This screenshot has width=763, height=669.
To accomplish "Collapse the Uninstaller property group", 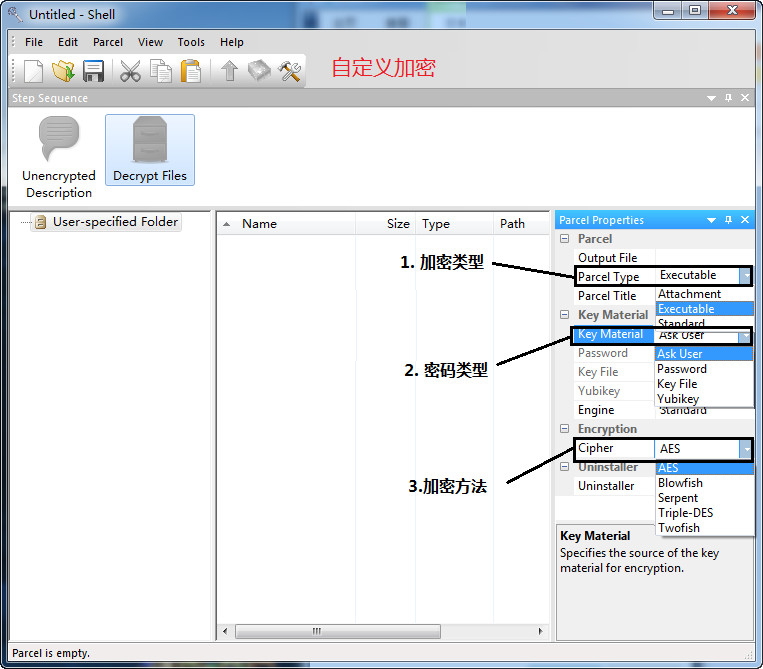I will [x=564, y=467].
